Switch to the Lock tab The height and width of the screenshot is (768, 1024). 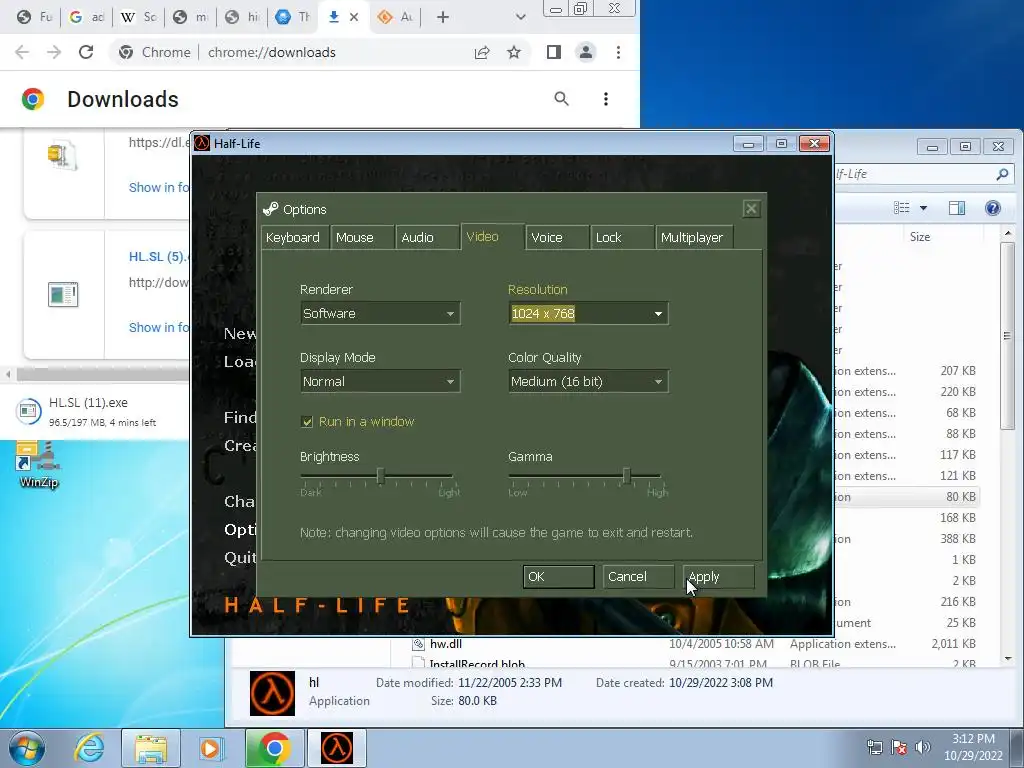click(621, 238)
